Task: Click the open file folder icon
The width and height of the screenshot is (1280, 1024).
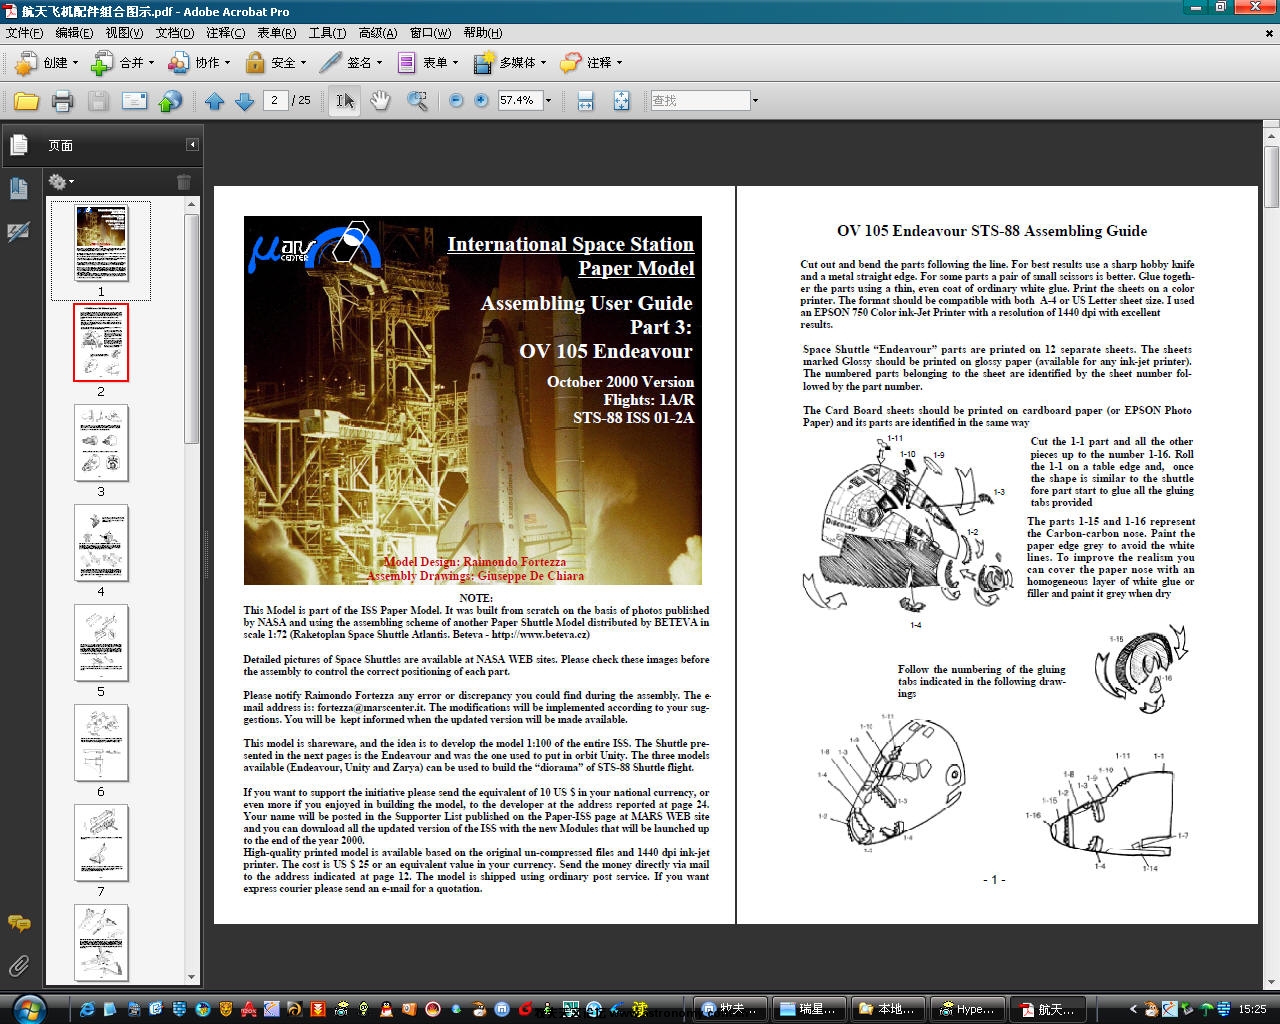Action: 27,101
